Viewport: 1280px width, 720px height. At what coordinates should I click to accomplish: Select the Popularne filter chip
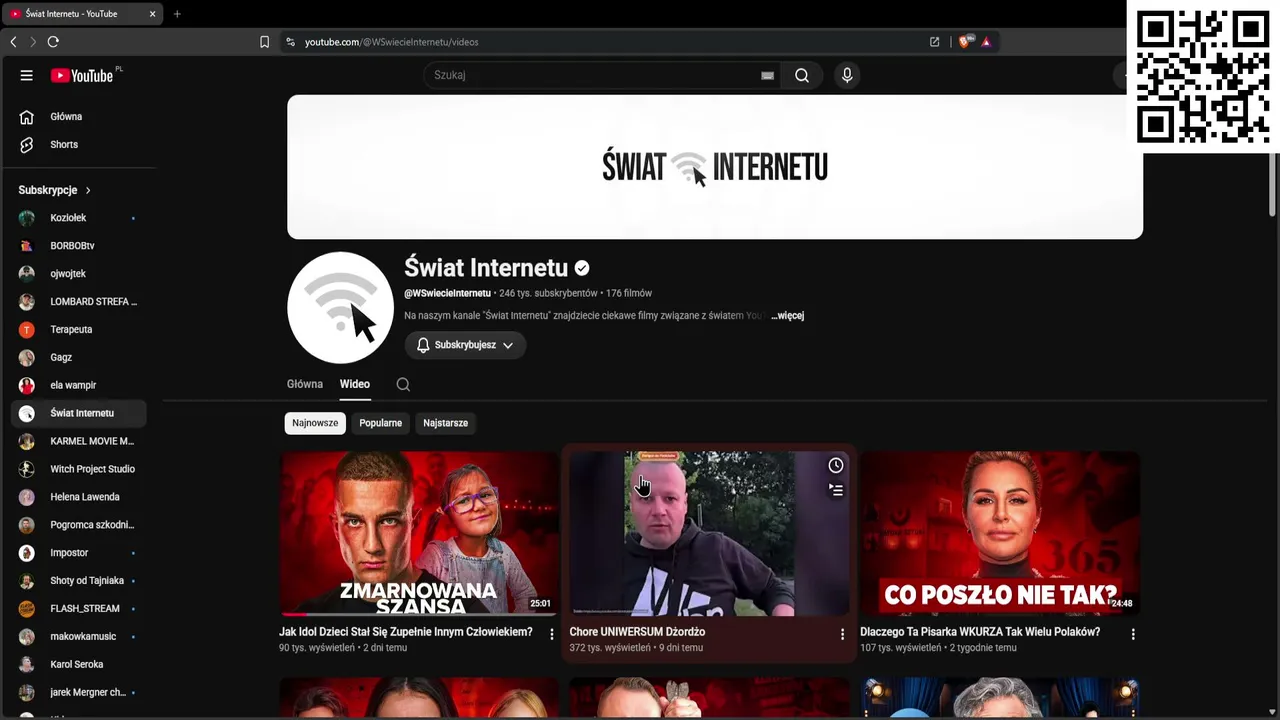click(381, 423)
